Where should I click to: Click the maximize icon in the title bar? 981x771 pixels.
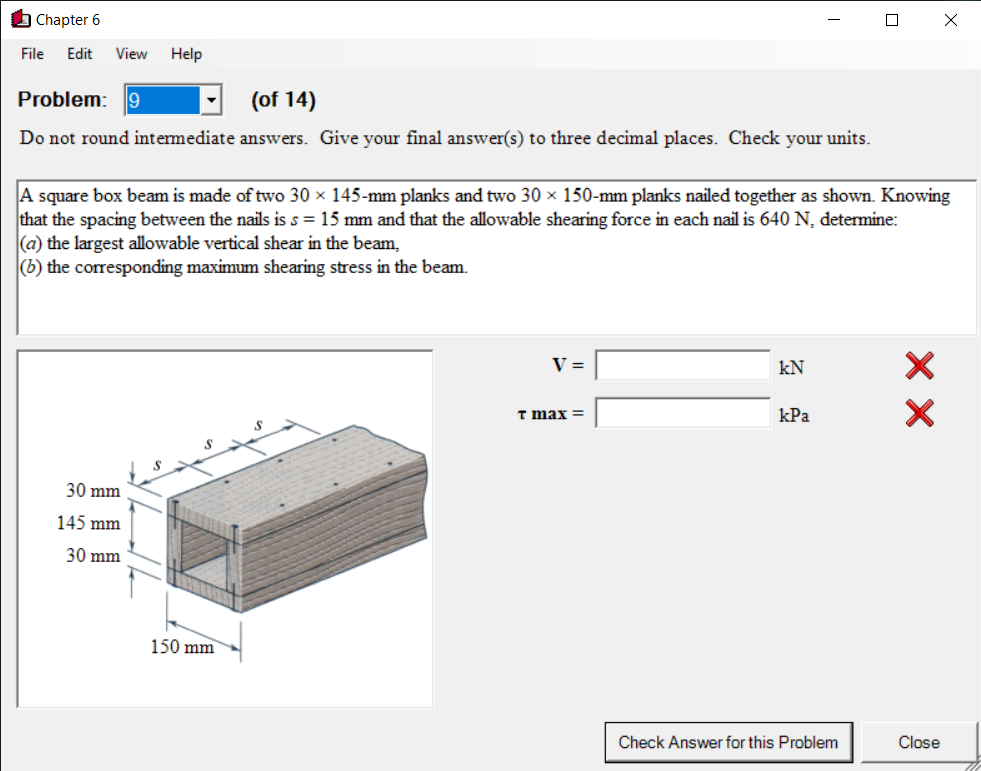pos(891,19)
